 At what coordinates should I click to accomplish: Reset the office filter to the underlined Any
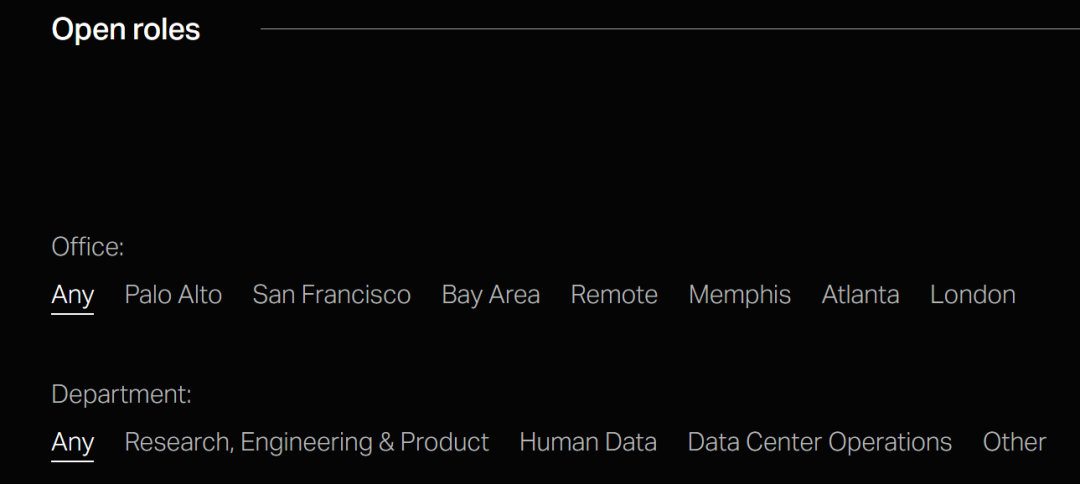[72, 295]
